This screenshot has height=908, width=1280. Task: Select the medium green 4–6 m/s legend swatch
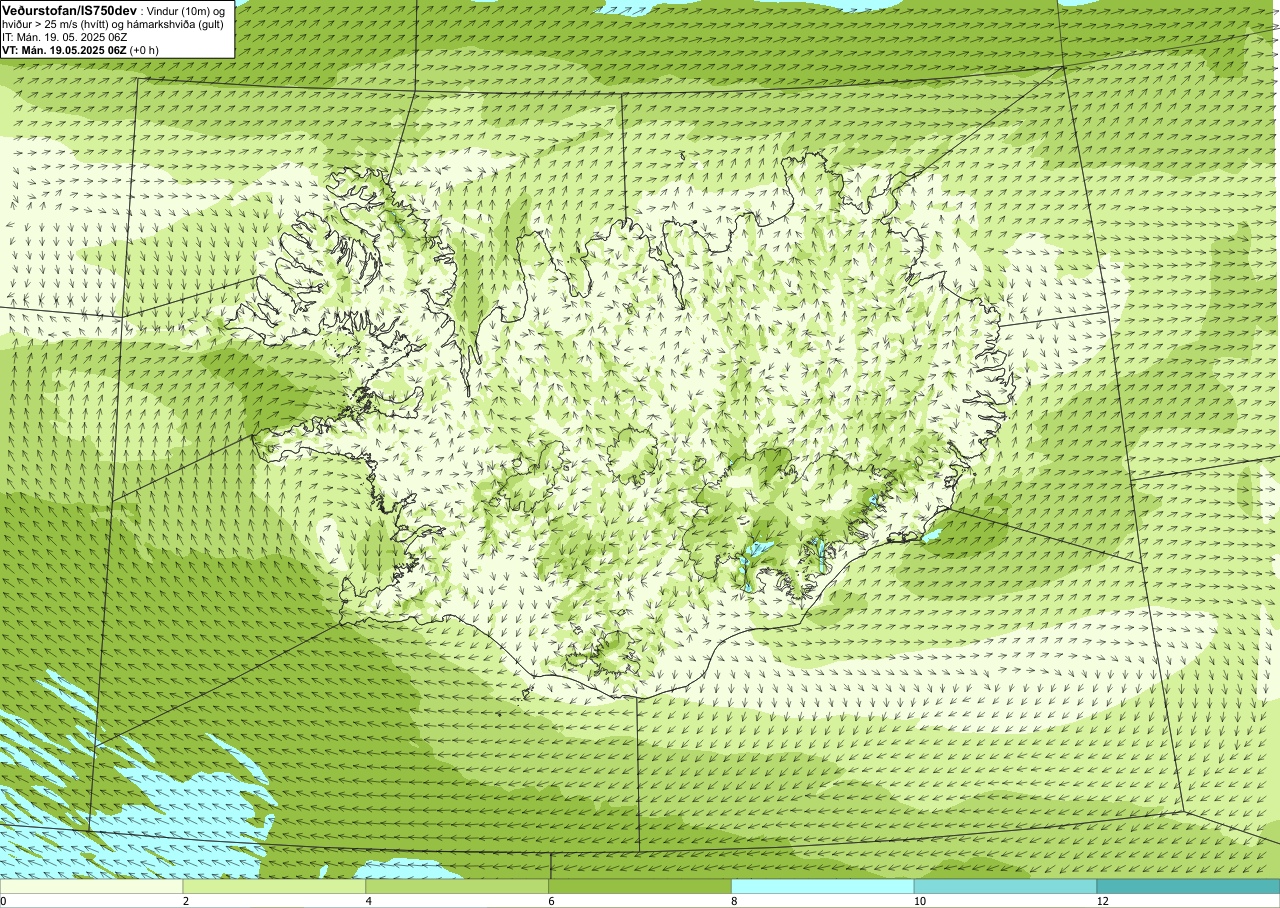[457, 886]
